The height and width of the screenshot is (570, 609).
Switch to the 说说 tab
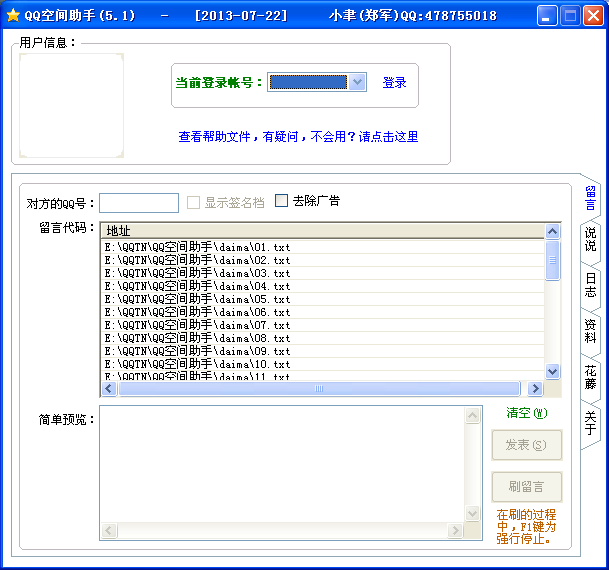click(x=590, y=240)
